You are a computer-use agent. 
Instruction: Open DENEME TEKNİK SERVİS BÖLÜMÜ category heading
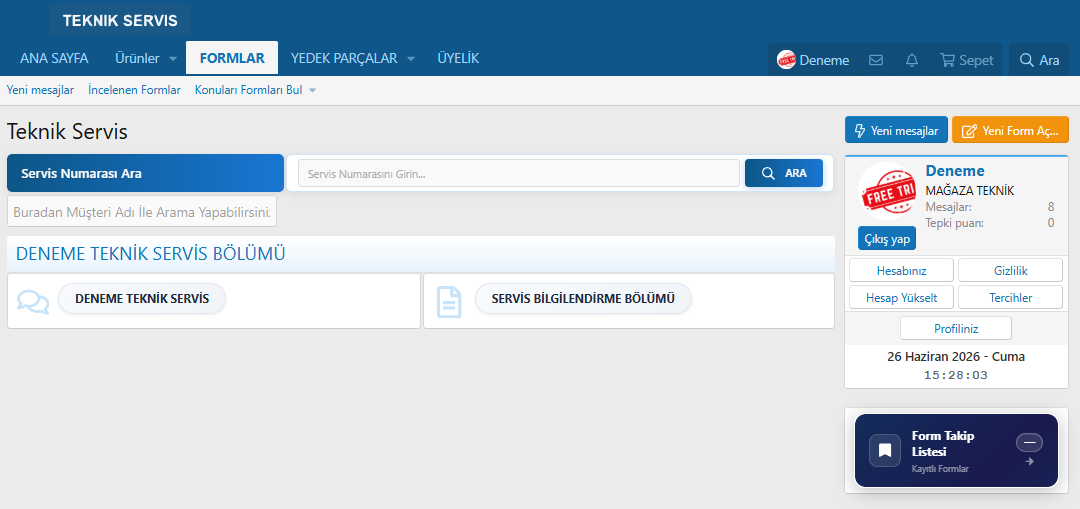point(150,253)
